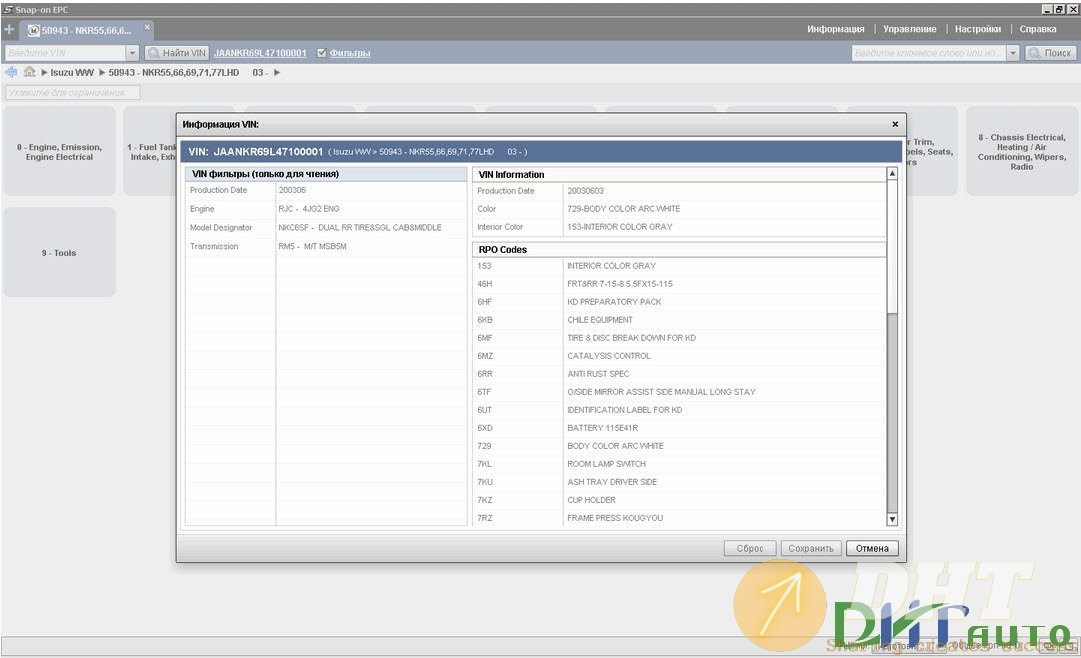1081x658 pixels.
Task: Open the Фильтры link
Action: tap(350, 53)
